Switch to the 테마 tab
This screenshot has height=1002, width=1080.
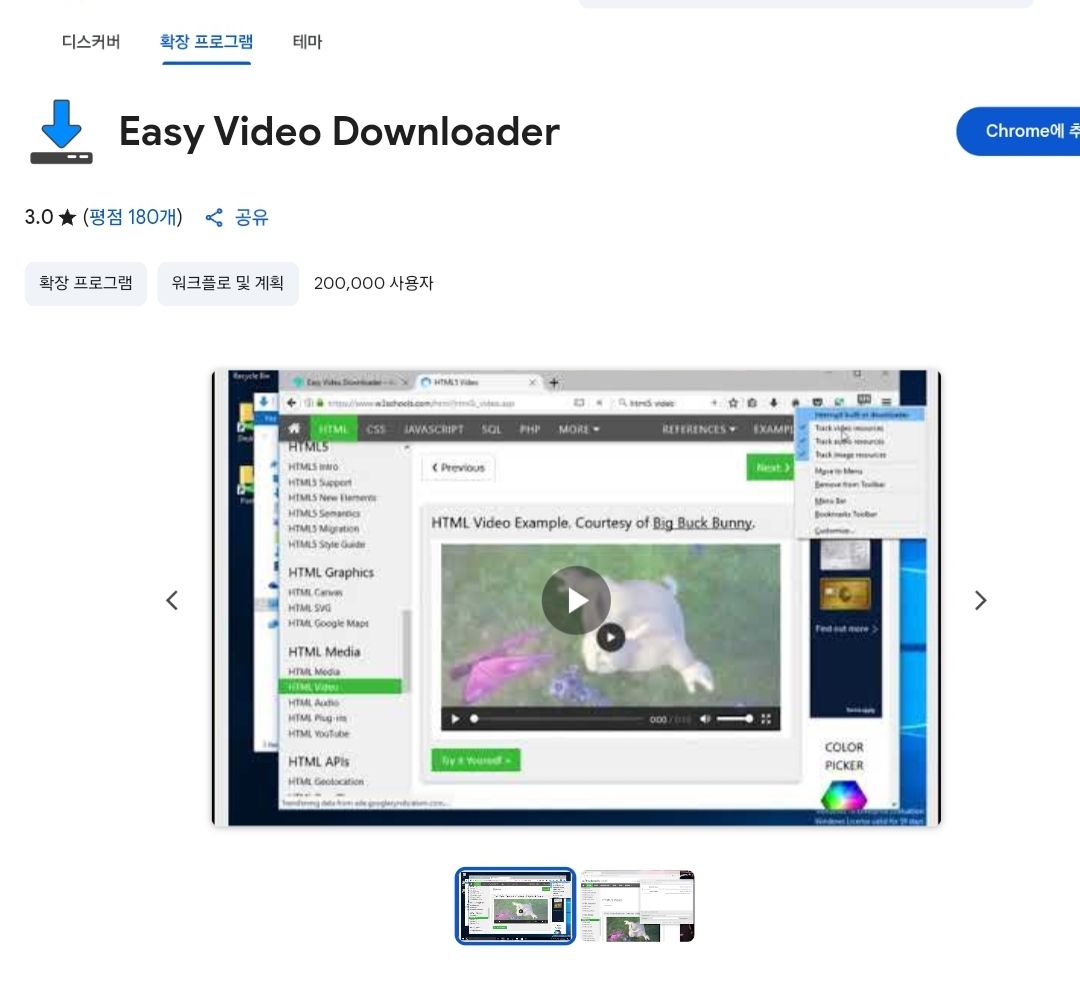click(x=307, y=42)
